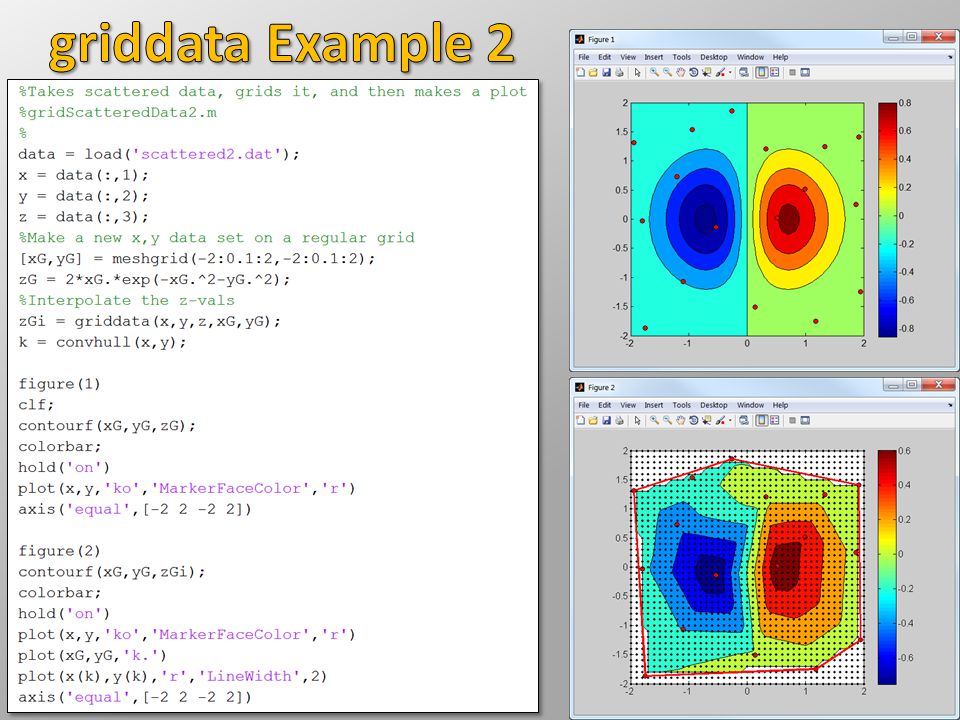Click Show Plot Tools icon in Figure 2
This screenshot has width=960, height=720.
point(805,421)
